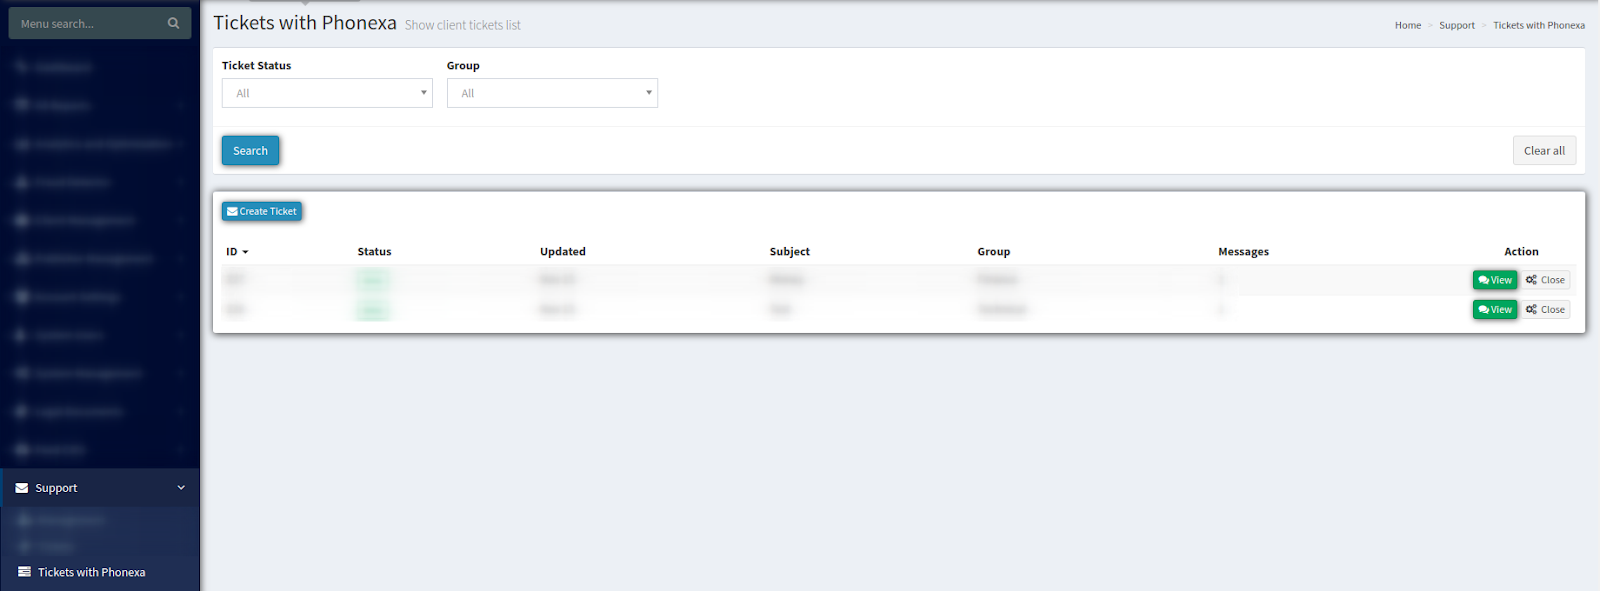This screenshot has height=591, width=1600.
Task: Click the Tickets with Phonexa breadcrumb
Action: (1539, 25)
